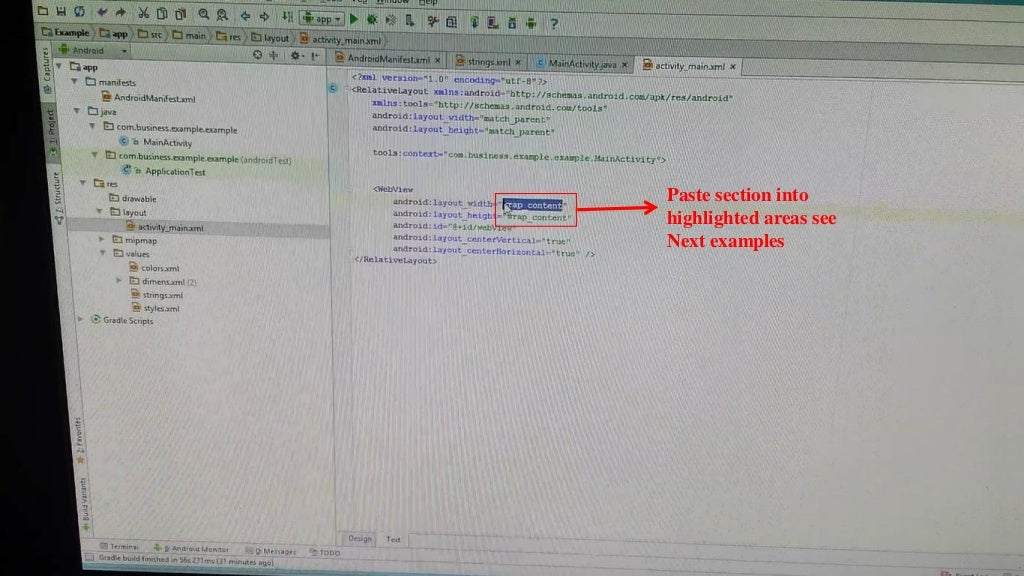Select styles.xml in project tree
This screenshot has height=576, width=1024.
[156, 308]
